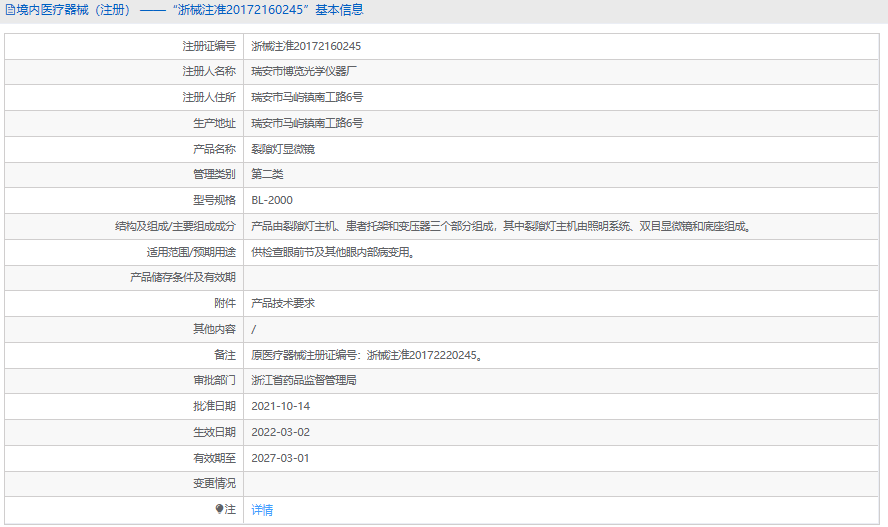Open the 详情 link in the 注 row
Screen dimensions: 888x527
tap(262, 510)
